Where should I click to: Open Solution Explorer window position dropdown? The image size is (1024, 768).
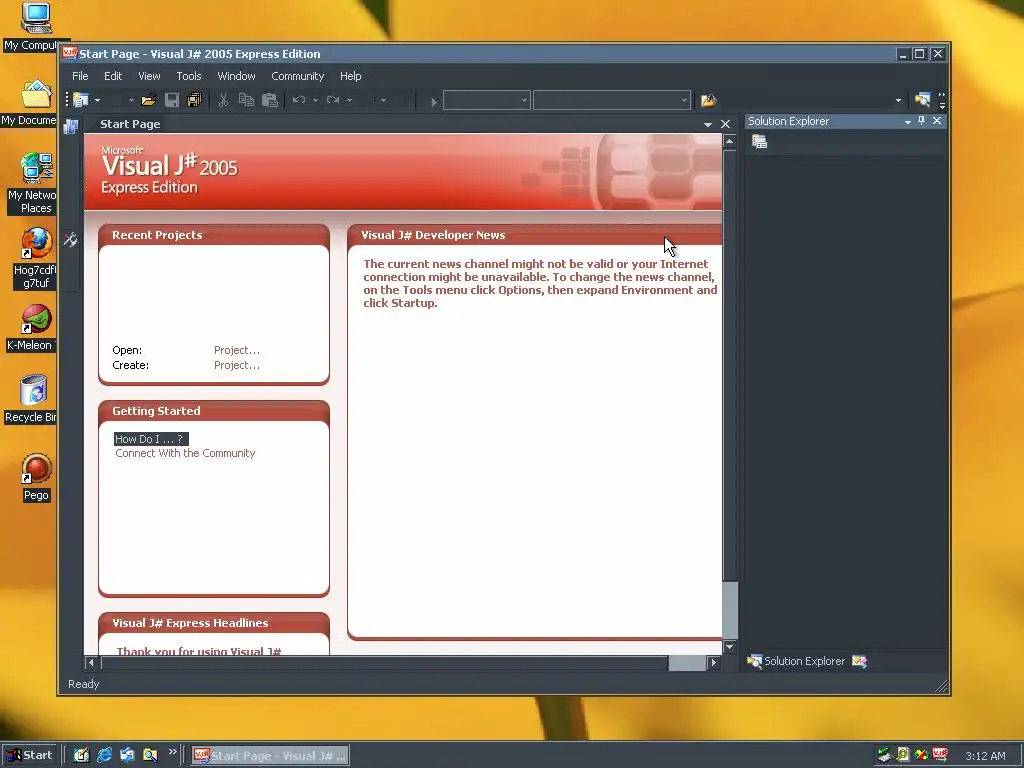[x=908, y=121]
